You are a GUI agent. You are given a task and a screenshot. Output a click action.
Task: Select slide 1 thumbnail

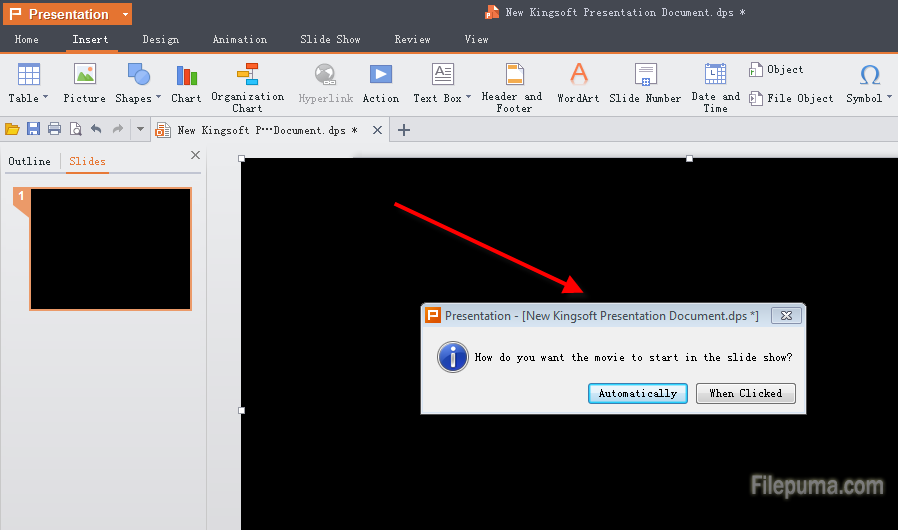click(110, 249)
